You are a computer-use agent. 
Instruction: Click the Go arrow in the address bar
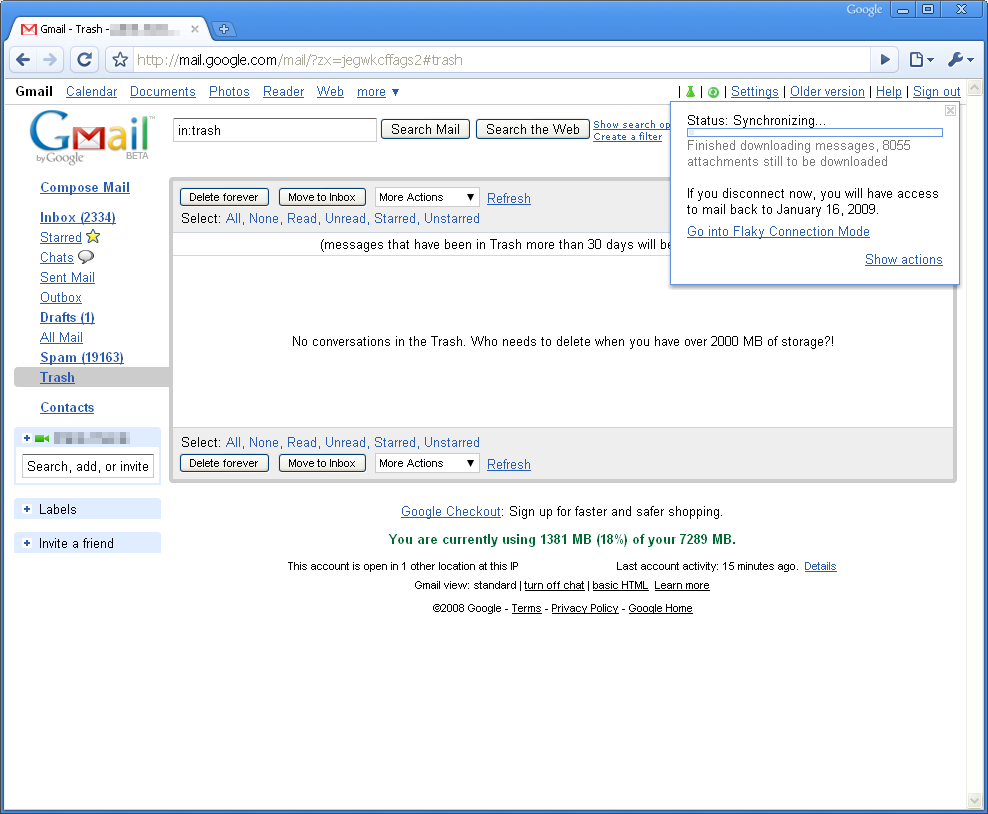point(885,60)
